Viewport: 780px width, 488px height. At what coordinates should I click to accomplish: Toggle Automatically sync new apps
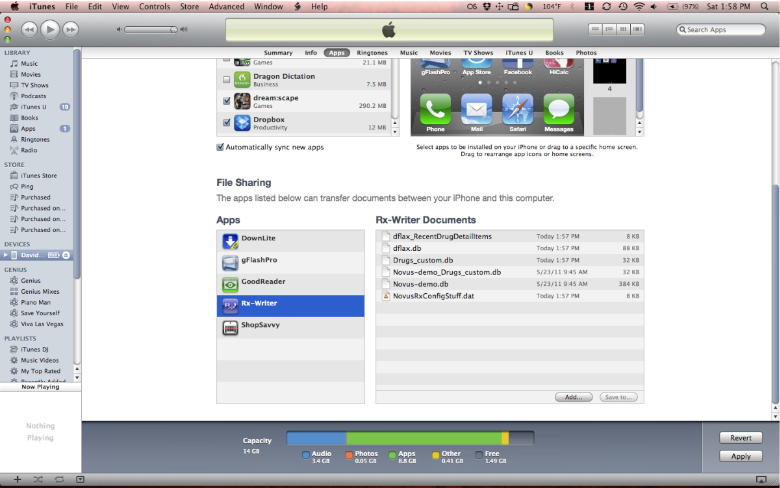tap(221, 147)
